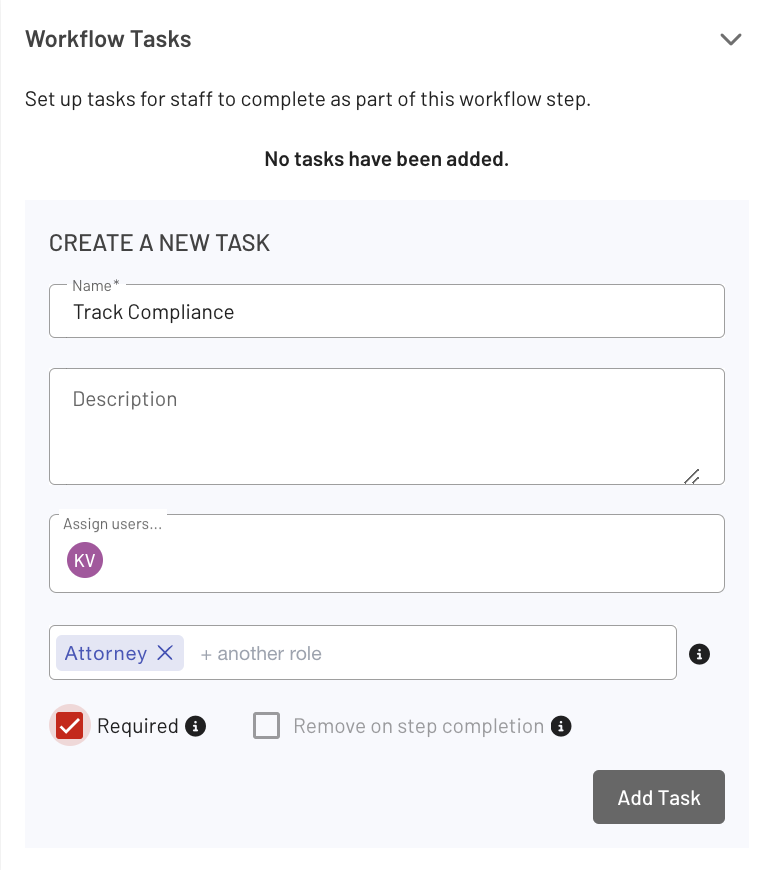Toggle via the Required label text
The width and height of the screenshot is (768, 870).
[x=138, y=726]
